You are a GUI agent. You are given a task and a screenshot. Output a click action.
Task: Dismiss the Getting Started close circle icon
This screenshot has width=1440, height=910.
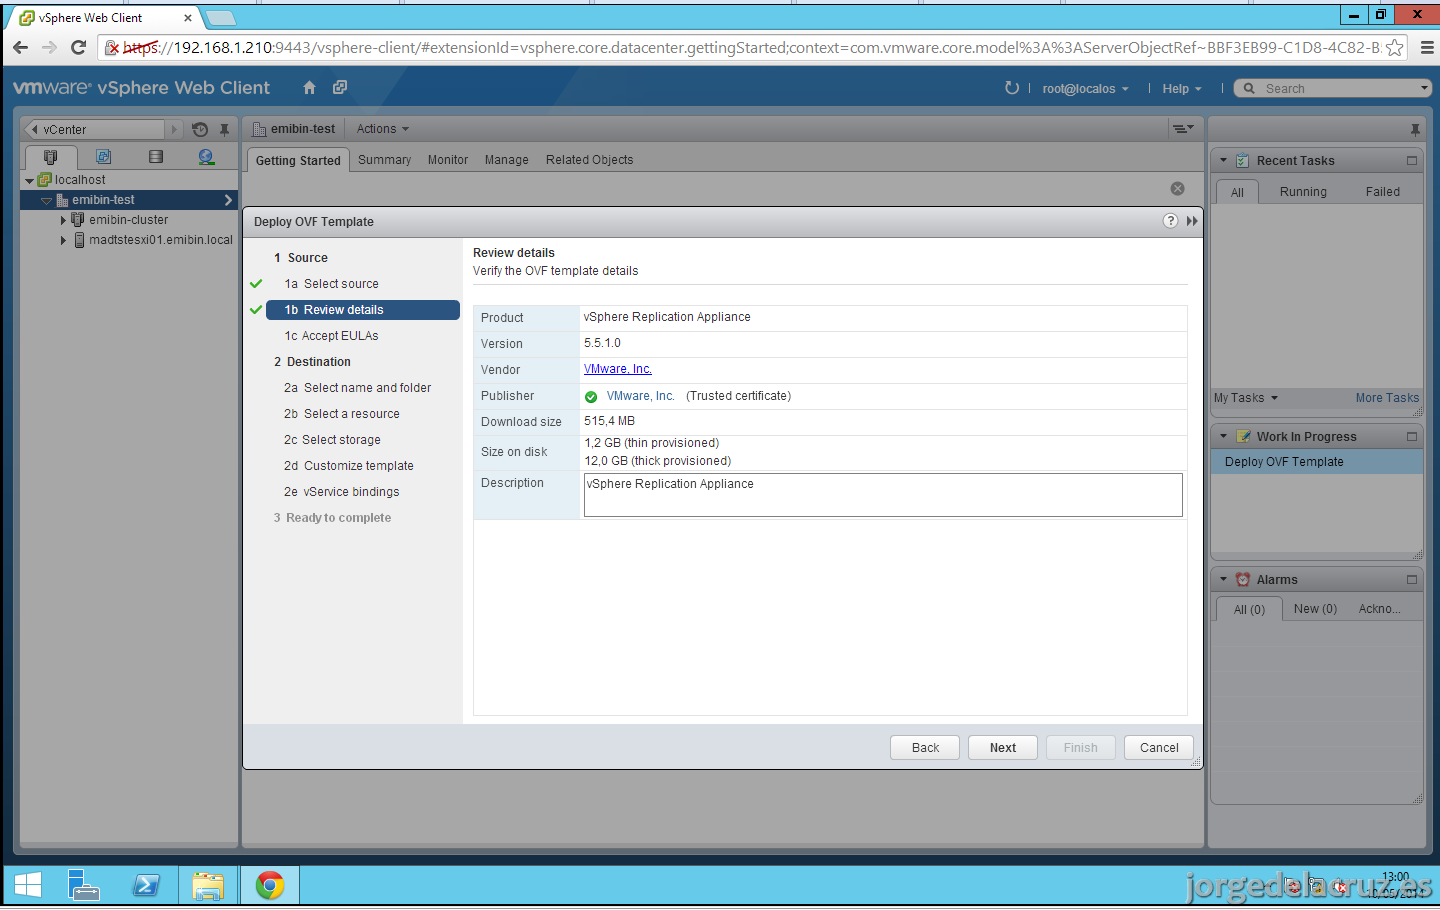click(x=1177, y=189)
